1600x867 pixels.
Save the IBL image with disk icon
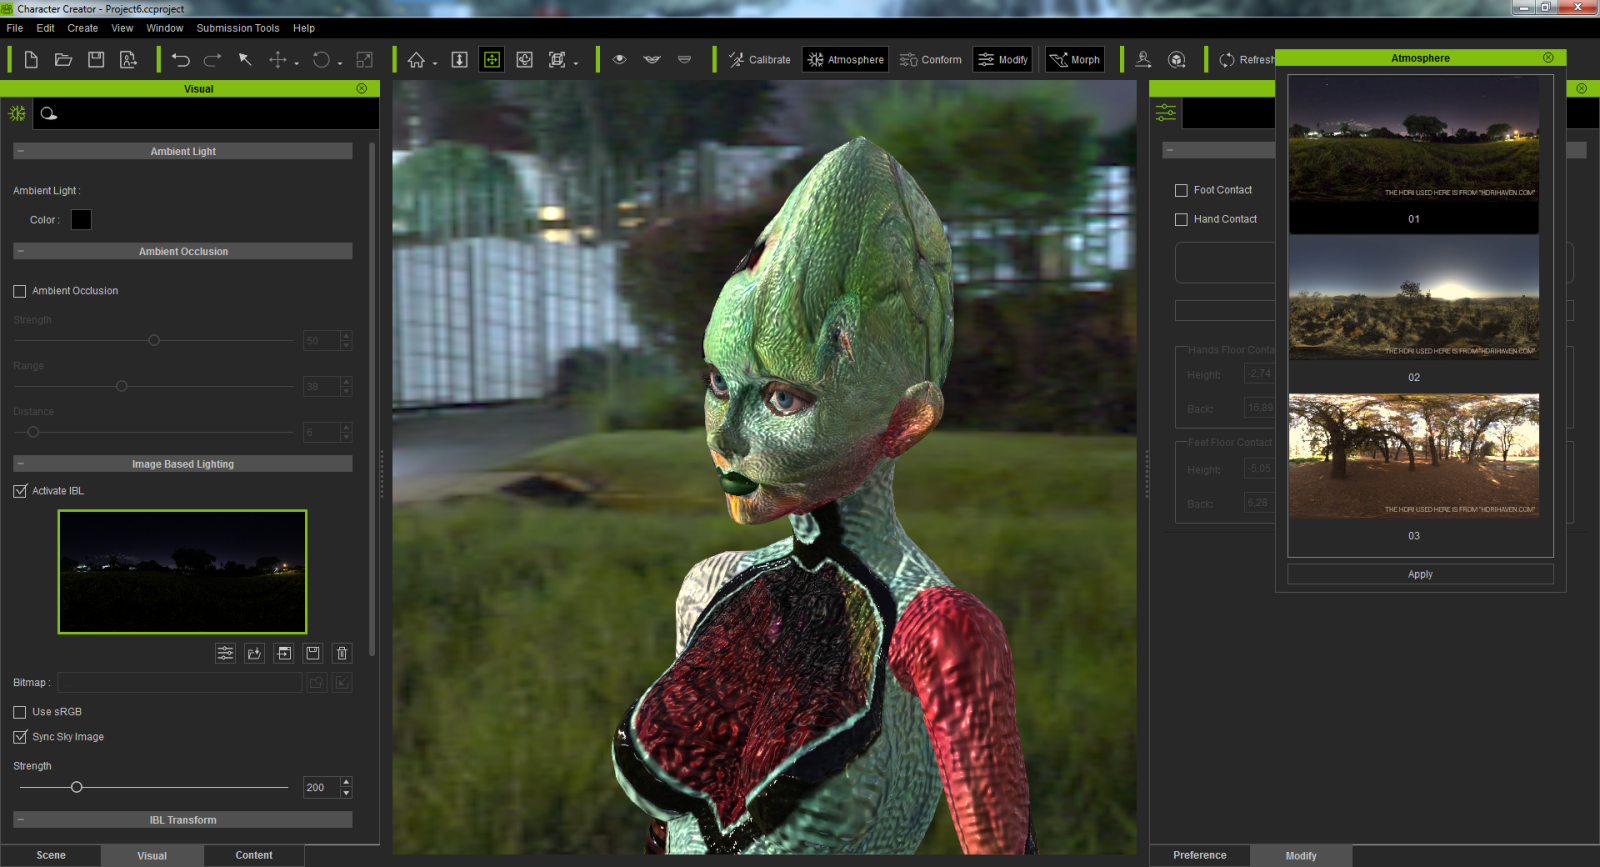click(313, 653)
